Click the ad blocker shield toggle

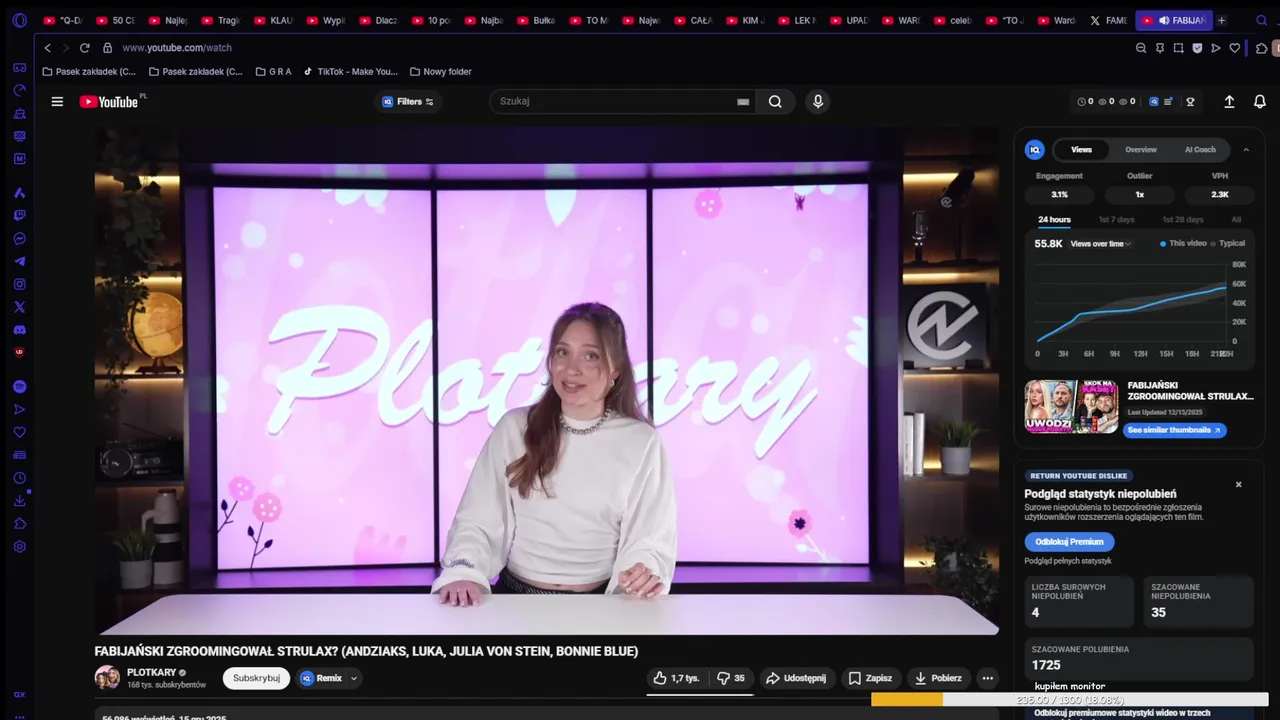[1197, 47]
